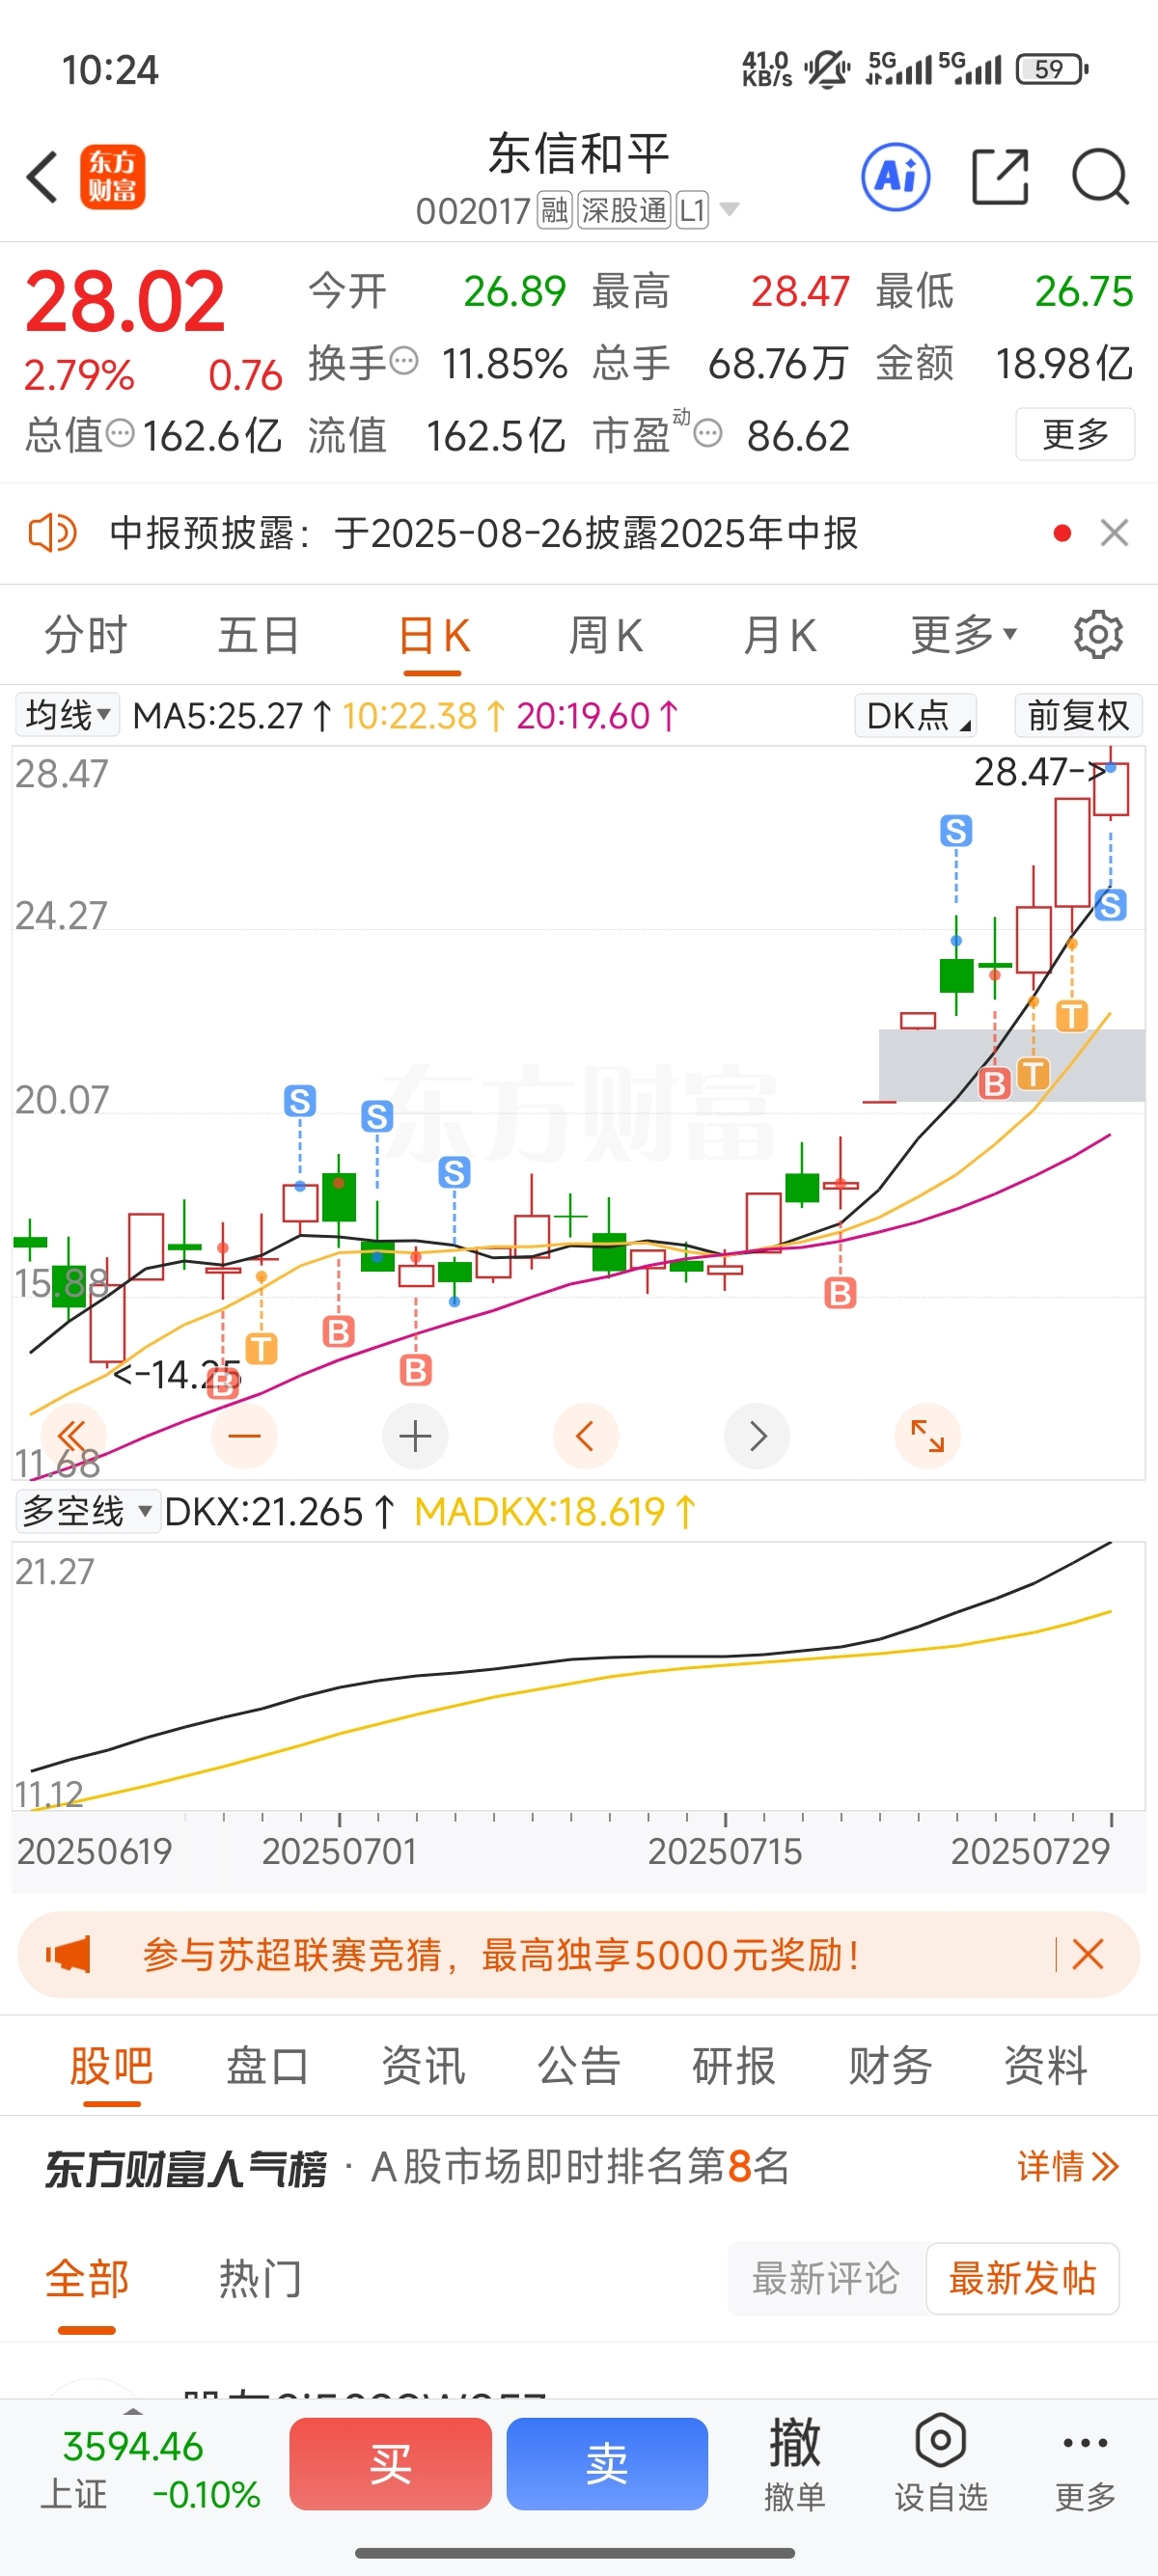Expand stock code dropdown triangle

tap(730, 209)
